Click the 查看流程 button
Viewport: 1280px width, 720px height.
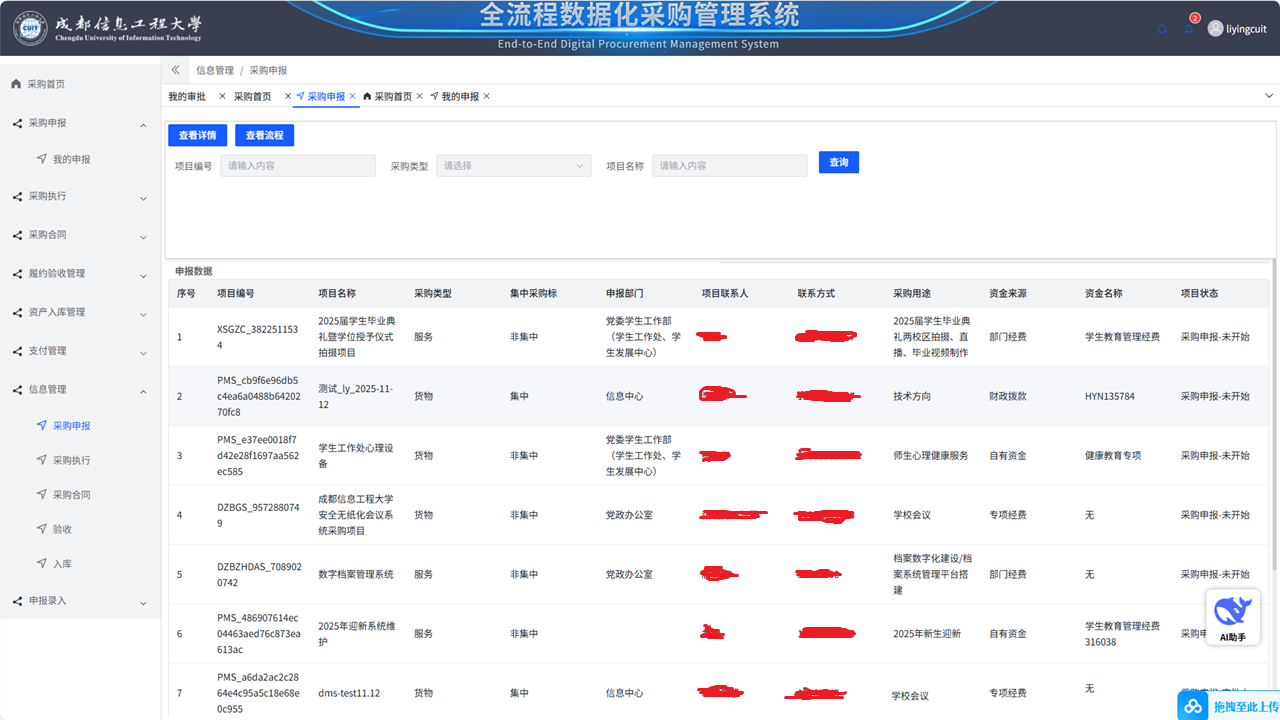click(264, 135)
